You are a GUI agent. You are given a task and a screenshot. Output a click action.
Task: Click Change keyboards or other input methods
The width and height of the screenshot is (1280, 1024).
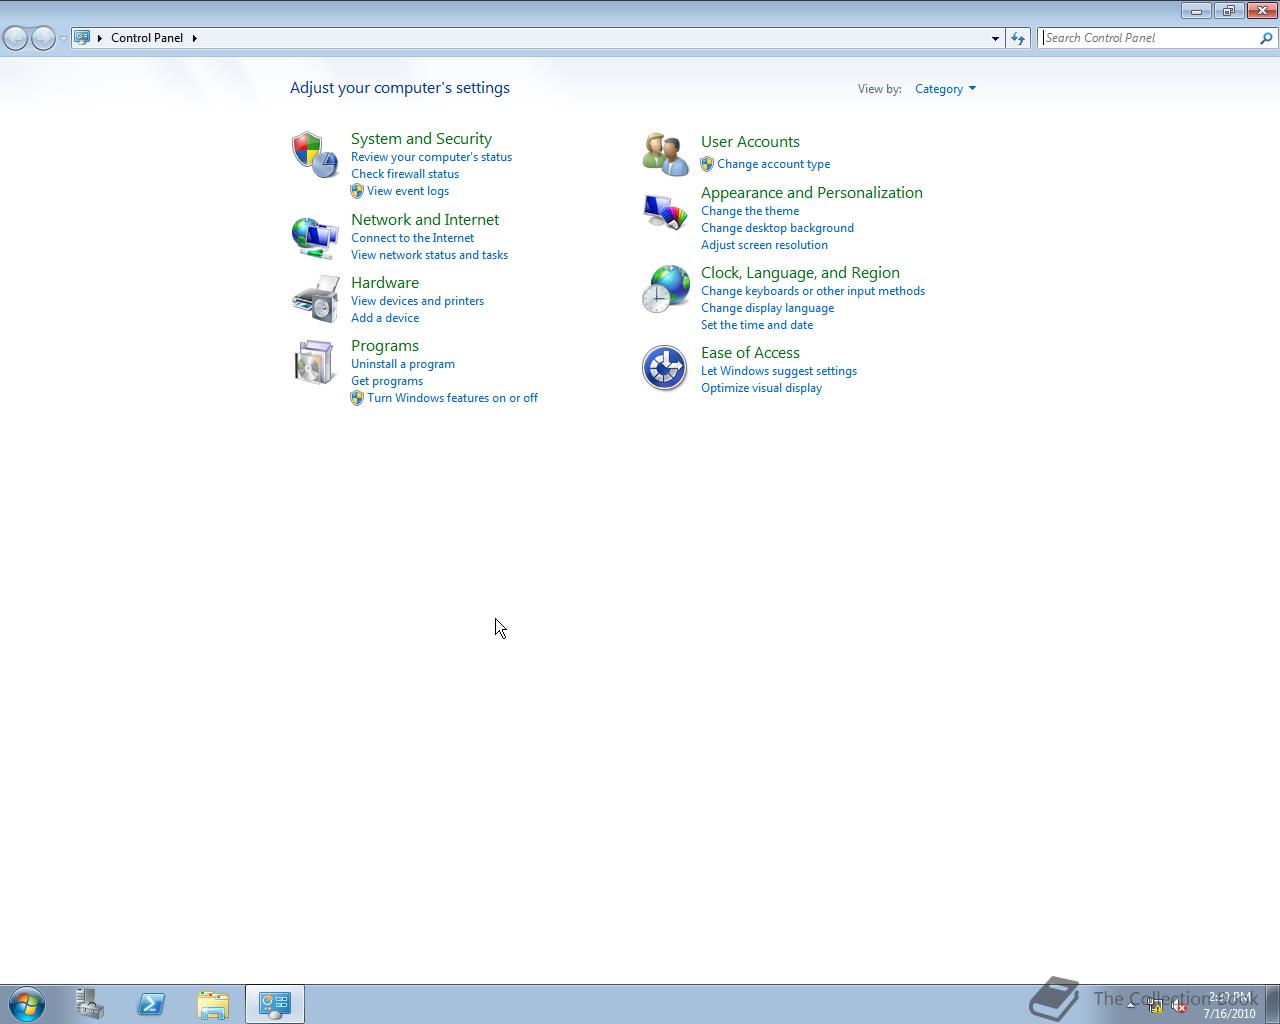click(x=813, y=291)
